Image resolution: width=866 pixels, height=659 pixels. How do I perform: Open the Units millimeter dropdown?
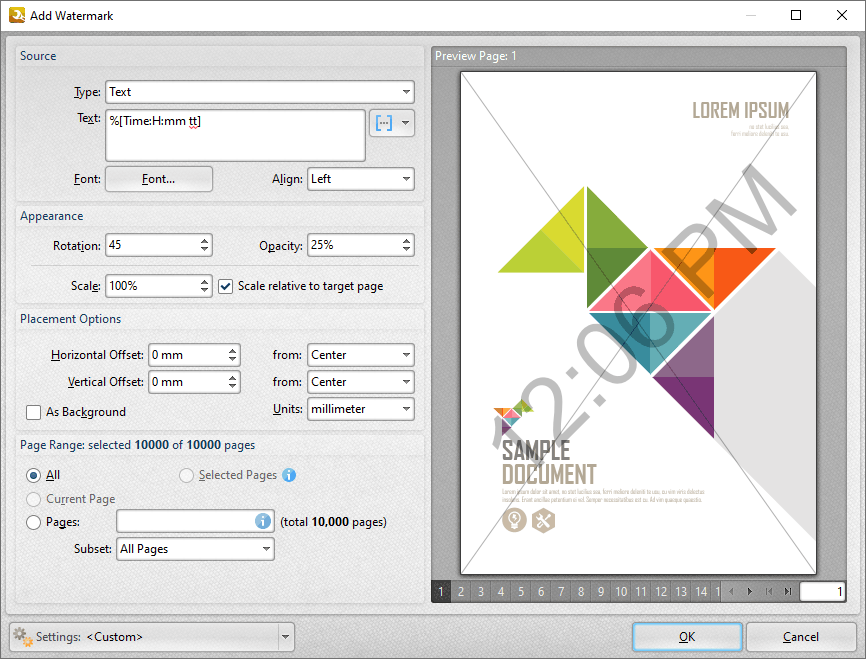406,409
